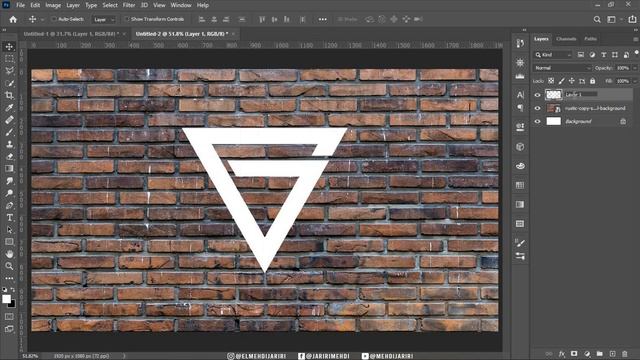Select the Horizontal Type tool
The height and width of the screenshot is (360, 640).
(9, 218)
